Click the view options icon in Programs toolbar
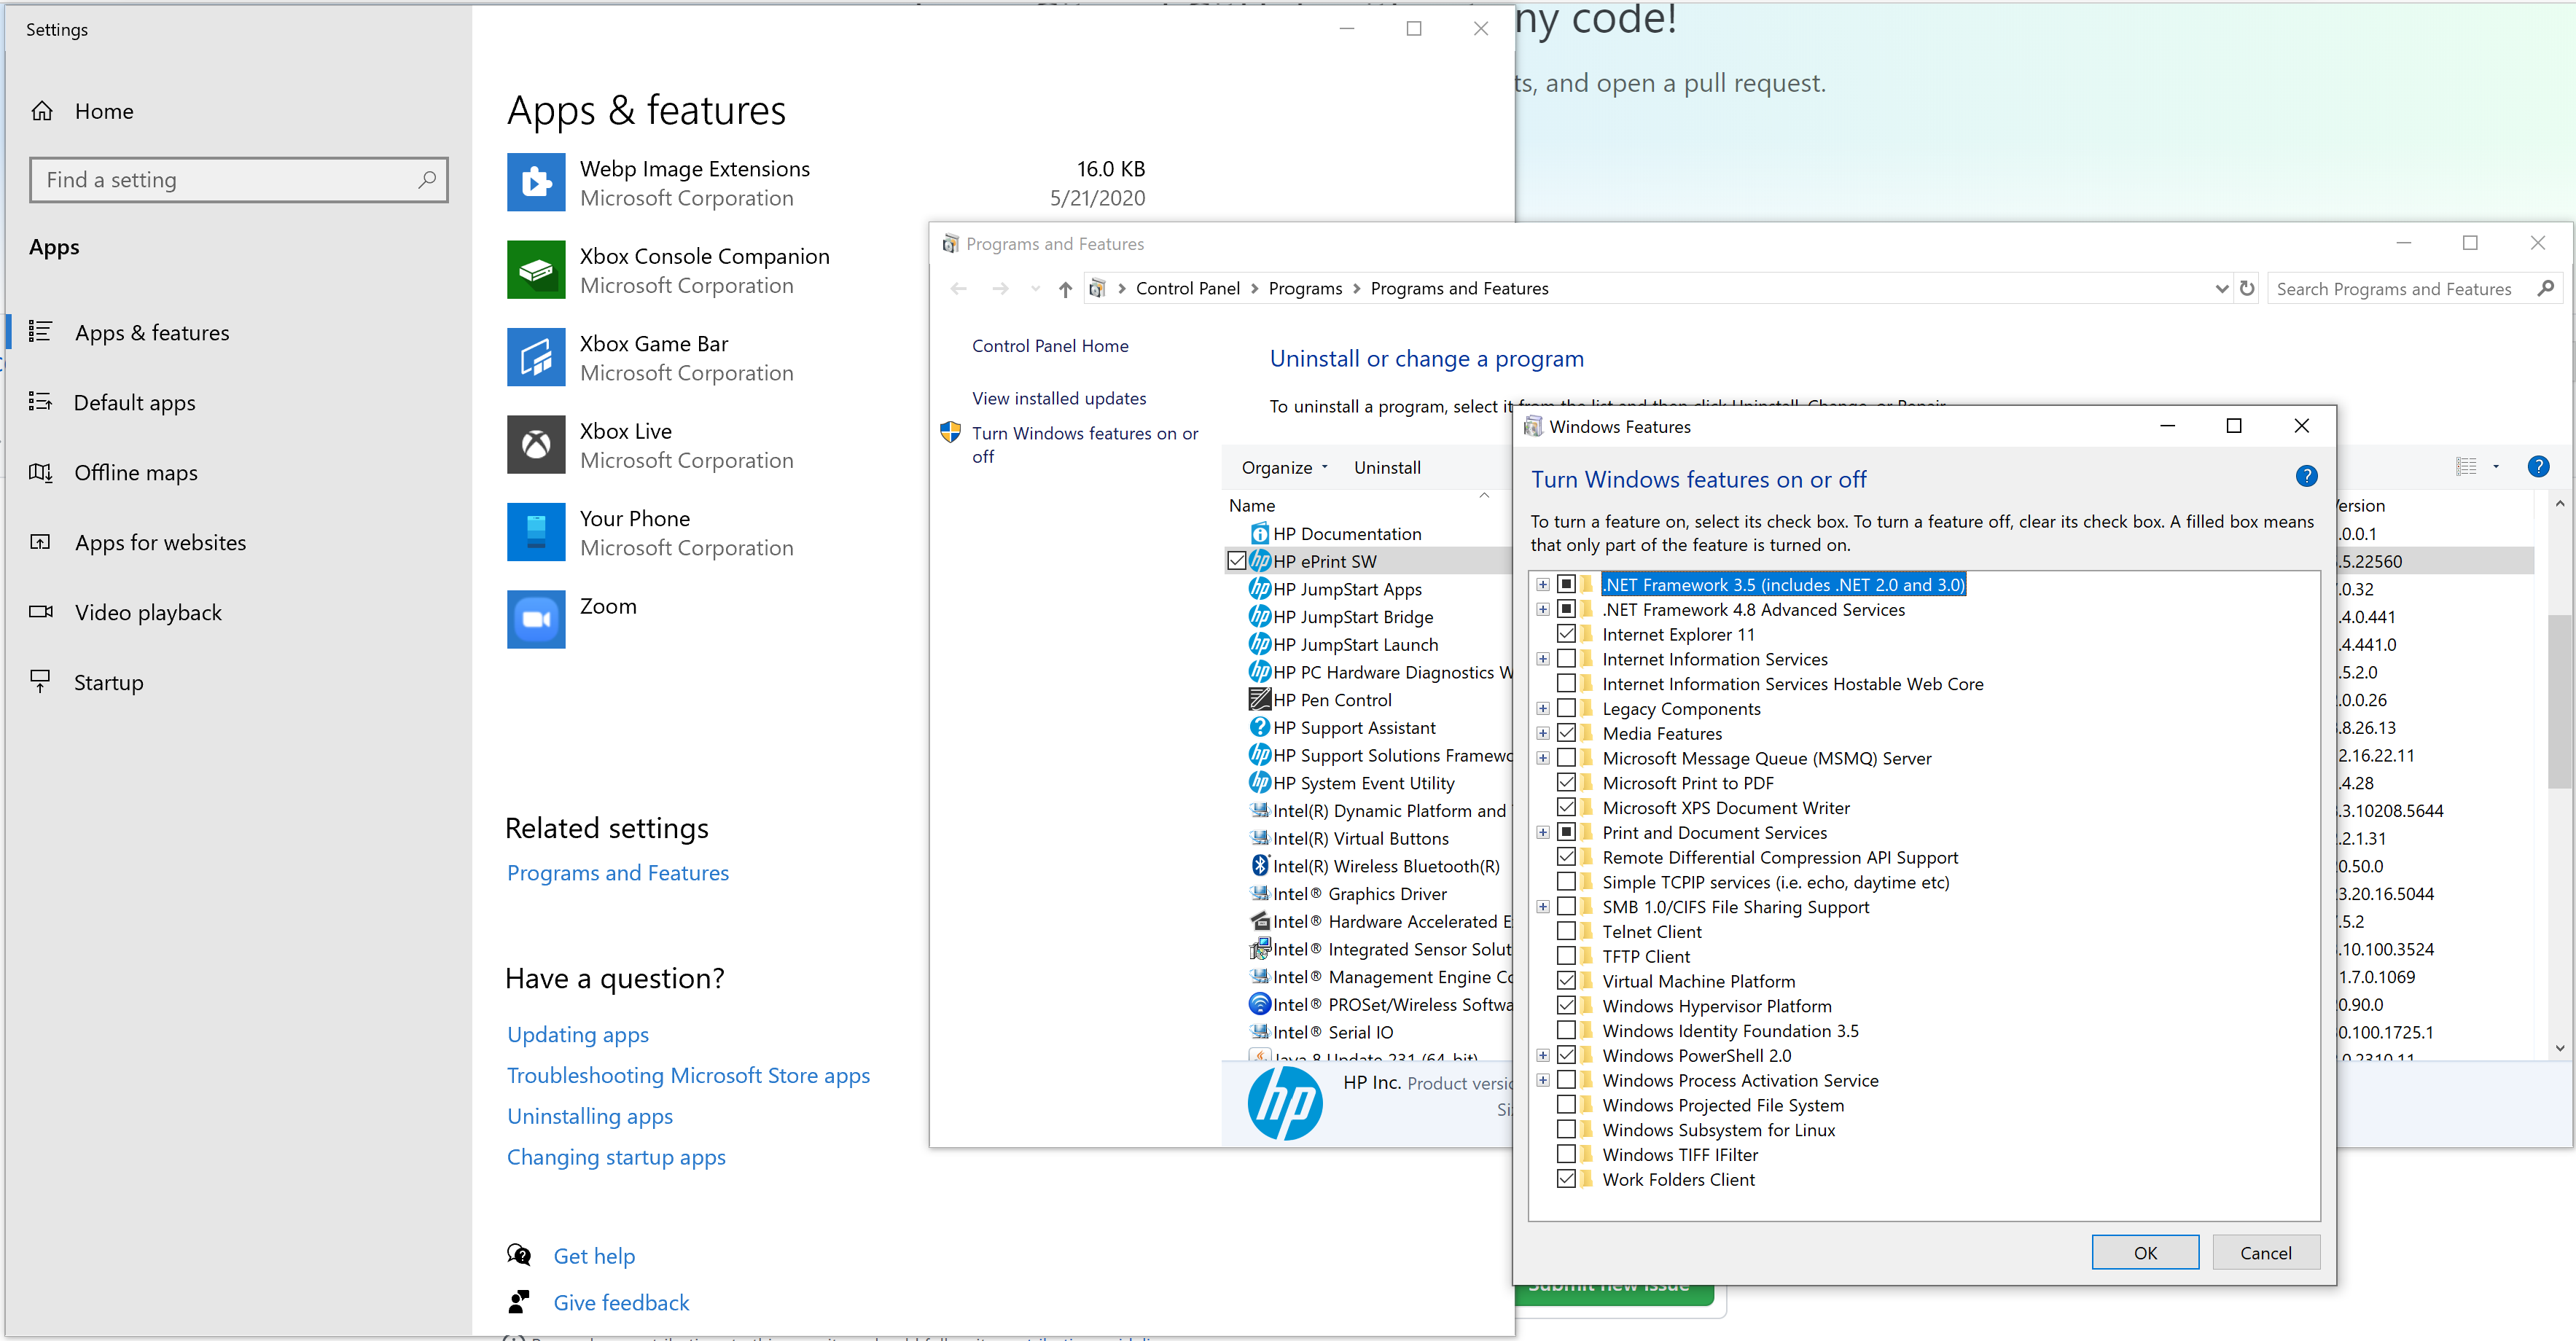2576x1341 pixels. [2467, 467]
